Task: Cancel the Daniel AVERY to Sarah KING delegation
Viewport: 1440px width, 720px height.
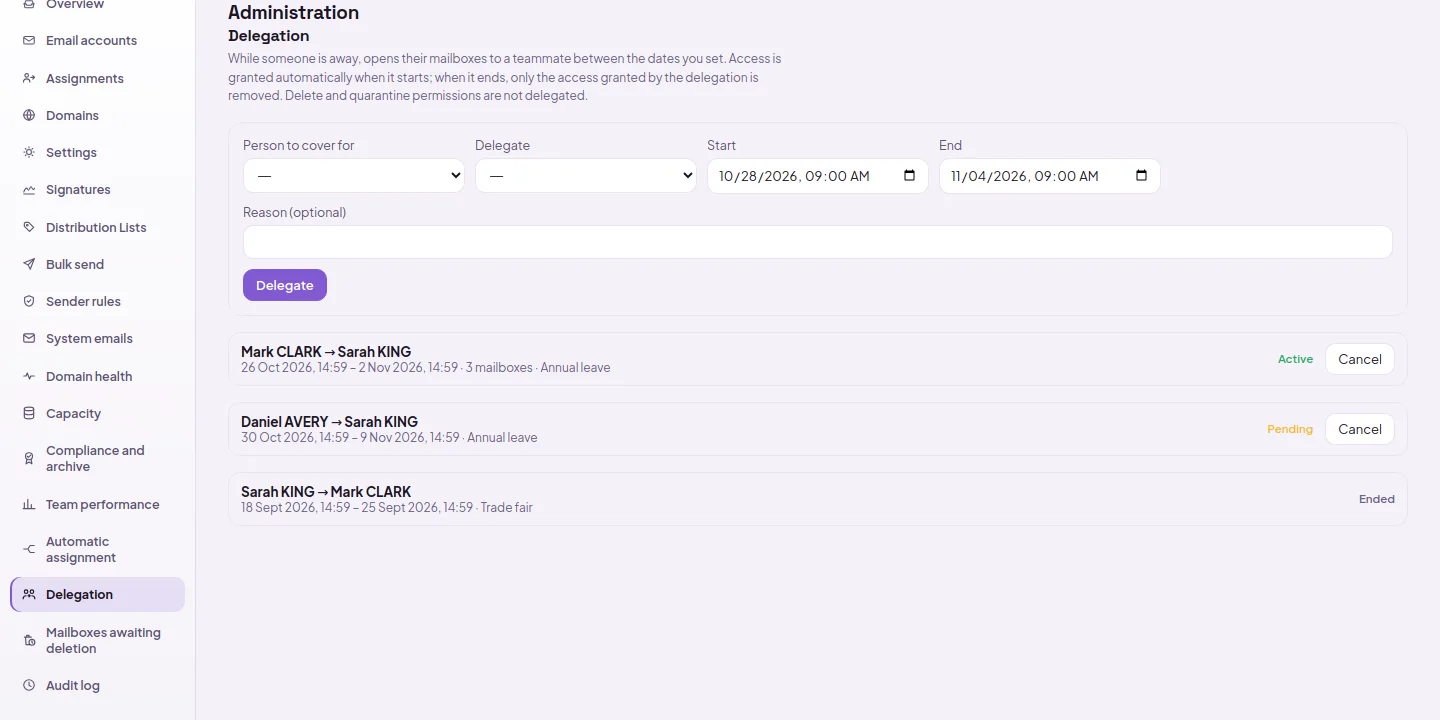Action: point(1360,429)
